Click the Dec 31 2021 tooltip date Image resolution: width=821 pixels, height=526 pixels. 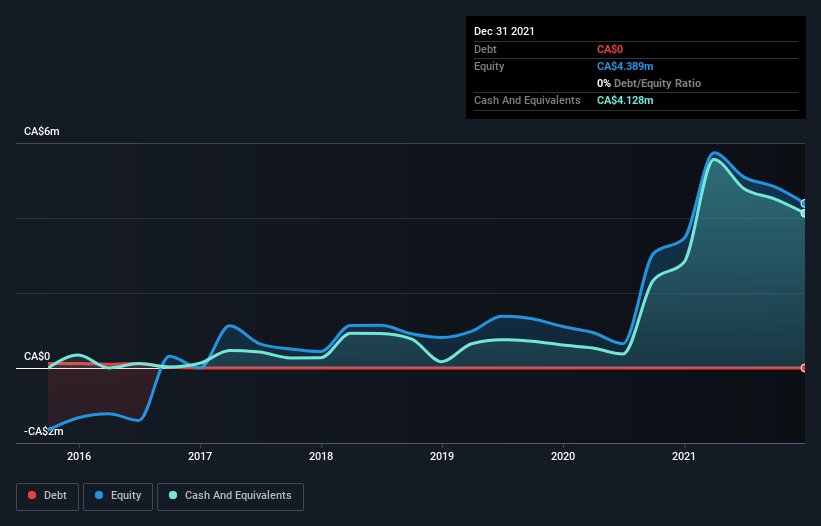click(504, 31)
